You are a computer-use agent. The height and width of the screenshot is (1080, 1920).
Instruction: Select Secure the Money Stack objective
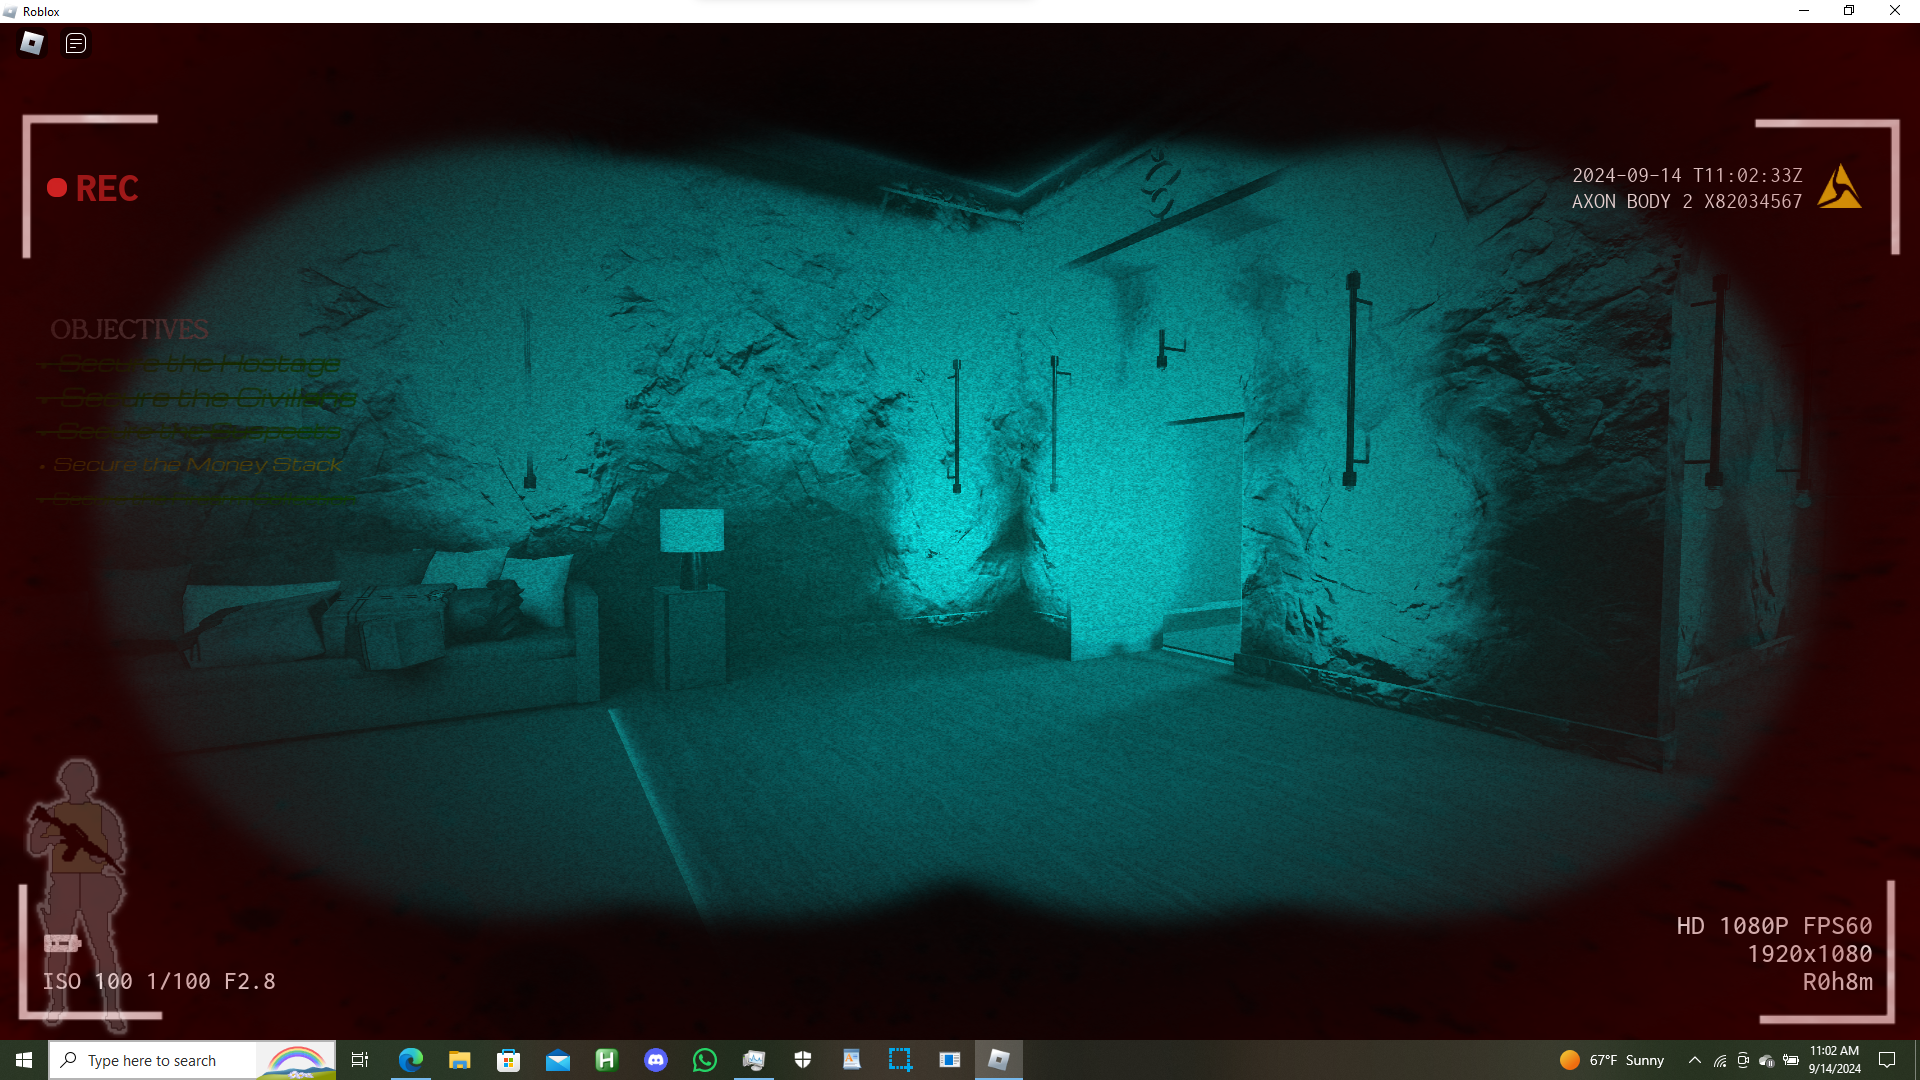pos(197,465)
